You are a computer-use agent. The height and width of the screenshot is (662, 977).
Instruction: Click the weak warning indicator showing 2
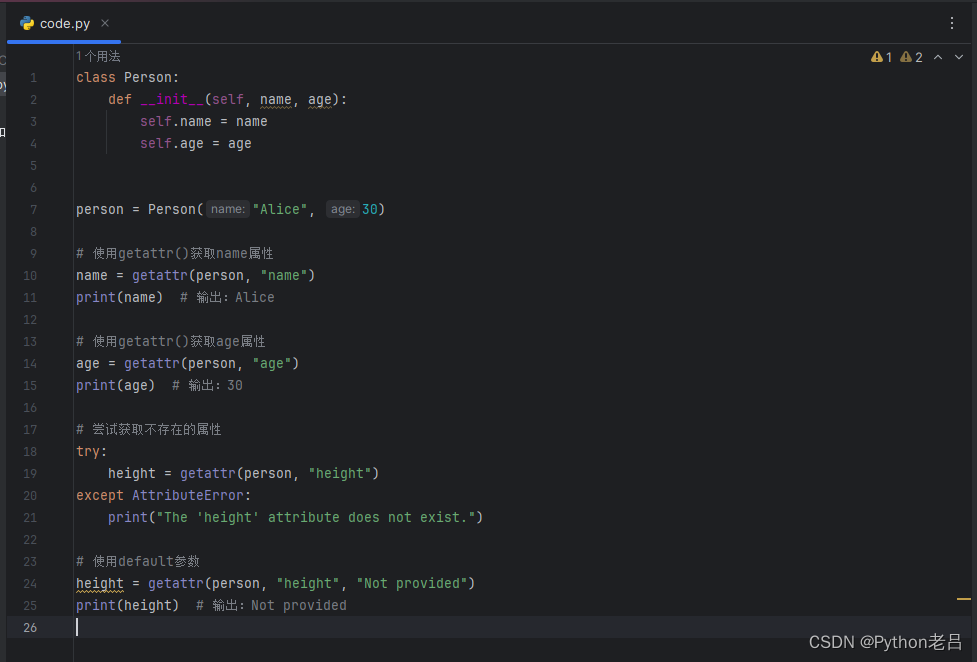[x=911, y=57]
